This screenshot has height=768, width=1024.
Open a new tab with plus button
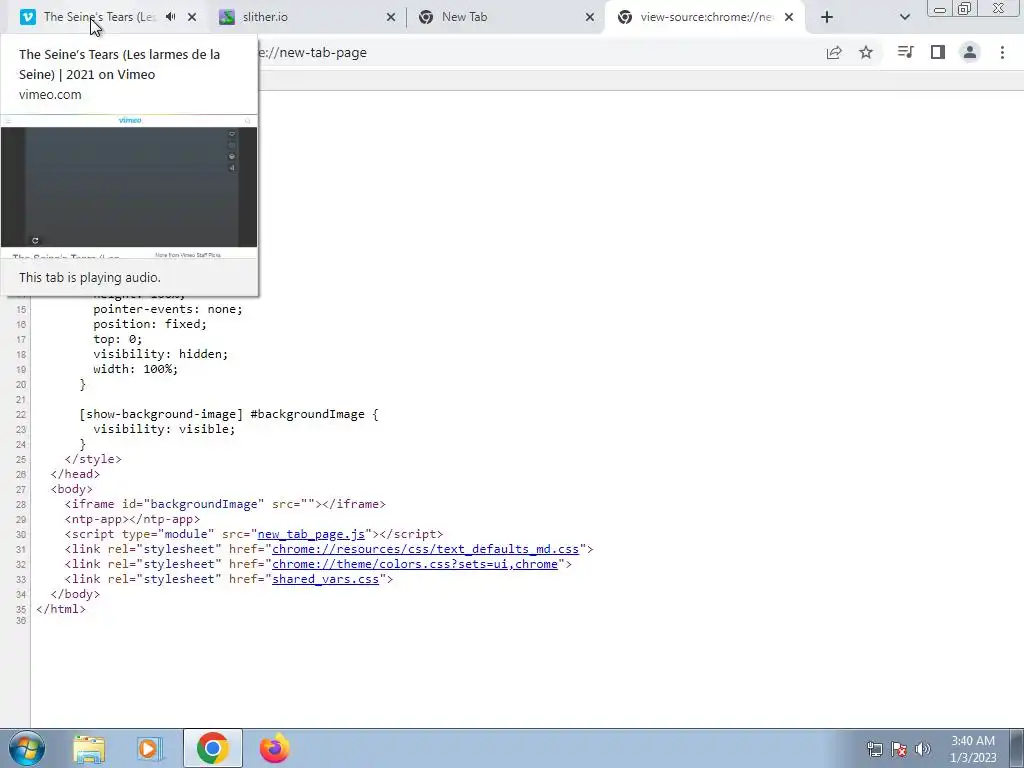(x=827, y=17)
